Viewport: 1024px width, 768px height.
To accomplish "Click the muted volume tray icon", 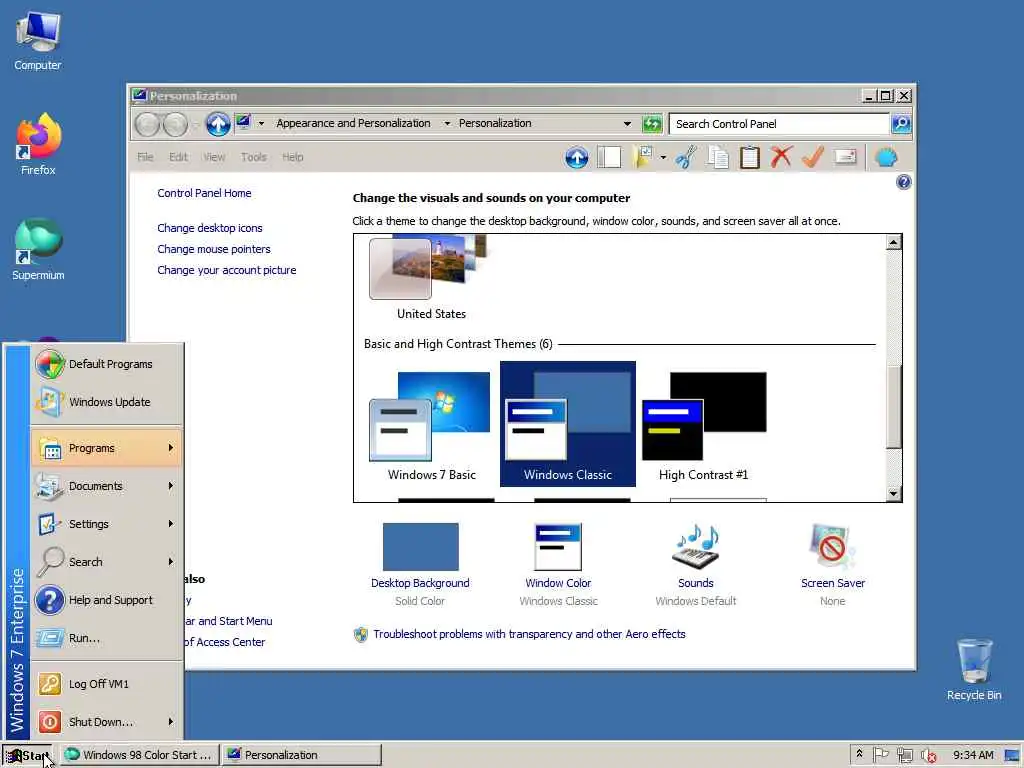I will 928,755.
